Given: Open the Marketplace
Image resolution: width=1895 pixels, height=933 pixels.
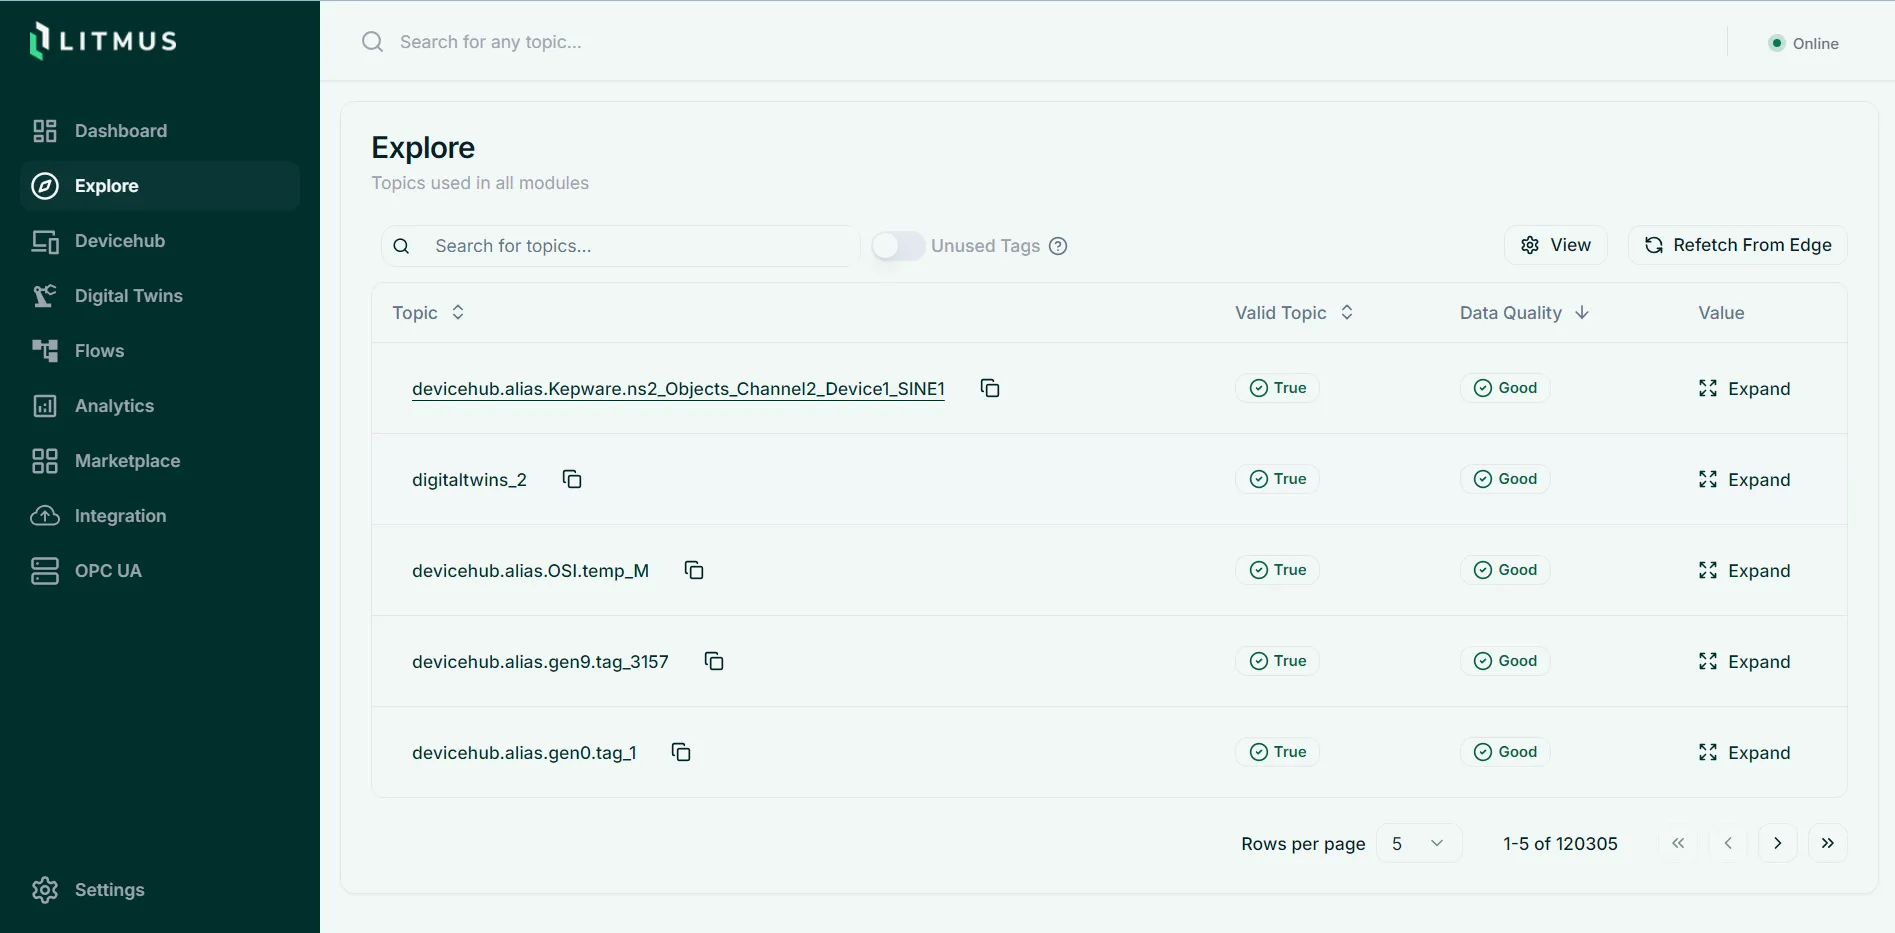Looking at the screenshot, I should 160,461.
